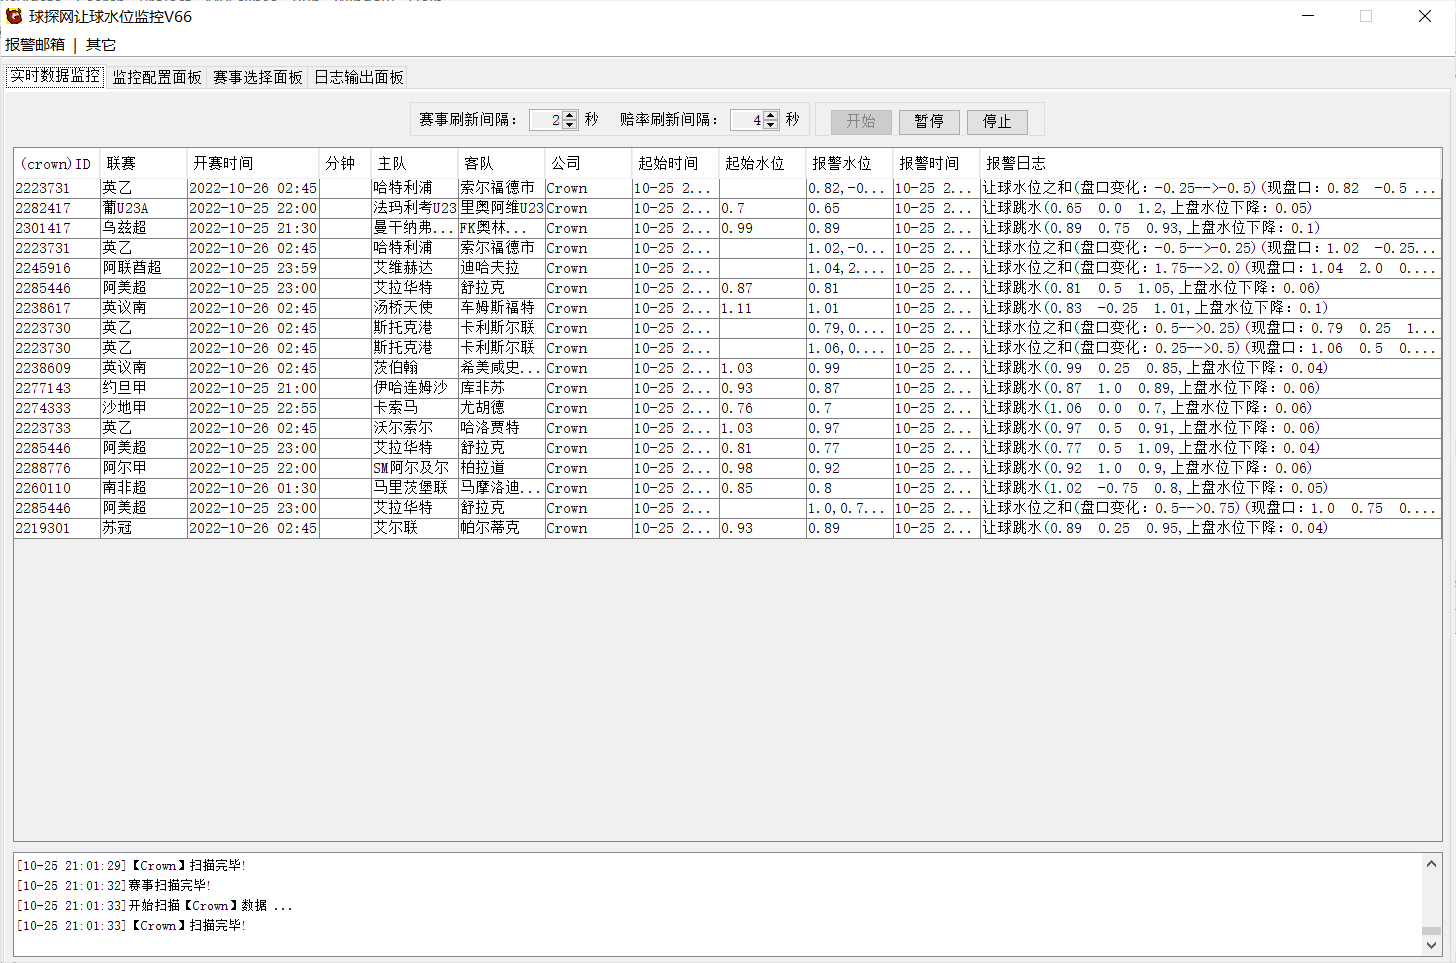Image resolution: width=1456 pixels, height=963 pixels.
Task: Click 乌兹超 league cell
Action: coord(143,228)
